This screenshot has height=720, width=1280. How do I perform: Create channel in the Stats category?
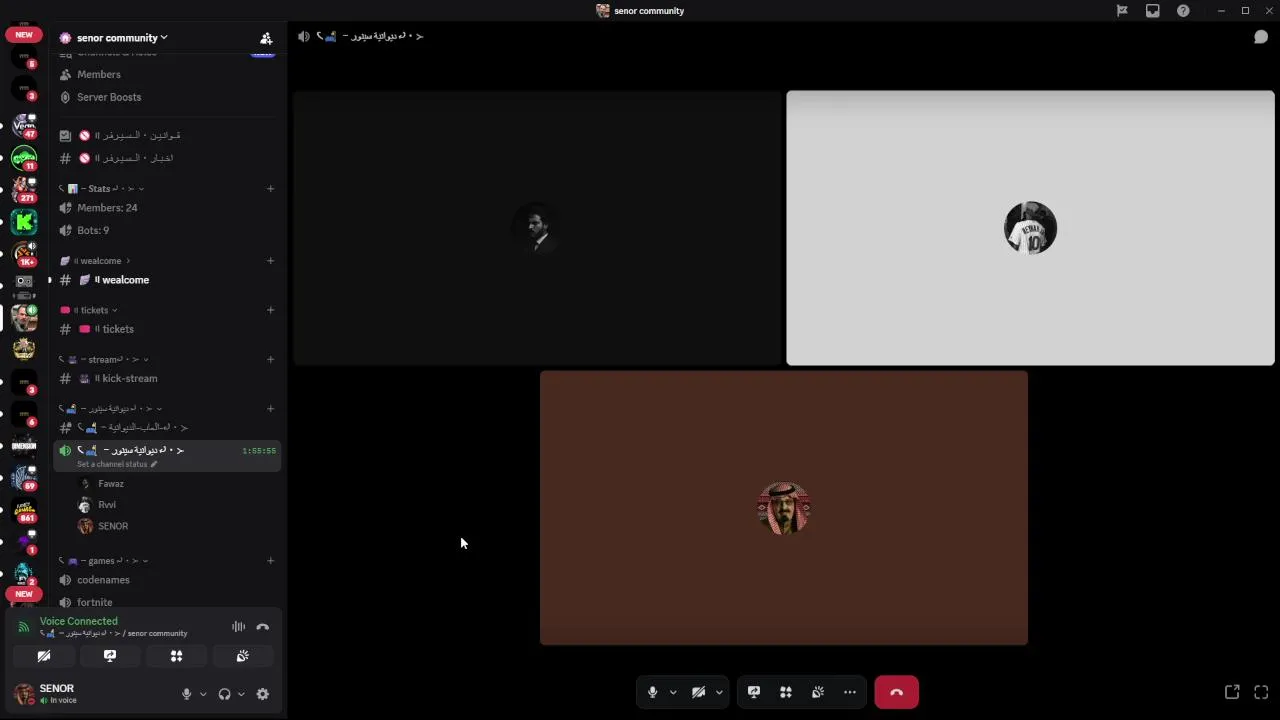pos(270,189)
